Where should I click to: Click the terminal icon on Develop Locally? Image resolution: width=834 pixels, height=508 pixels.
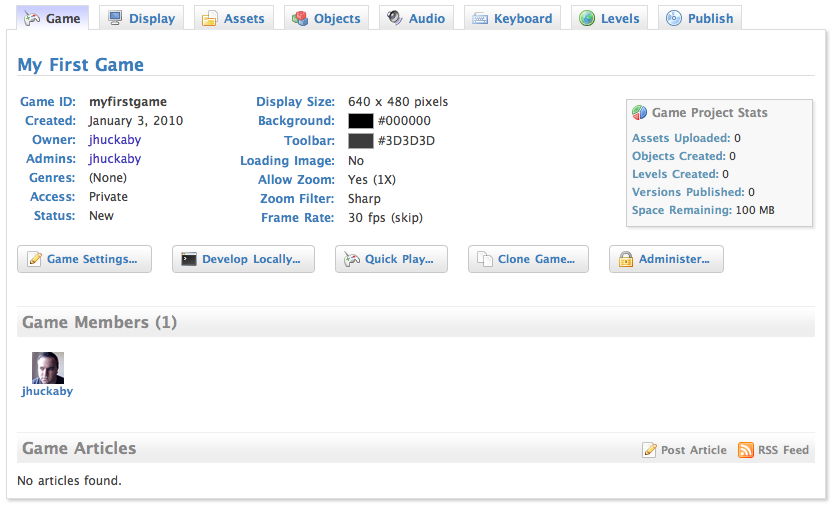[x=189, y=259]
